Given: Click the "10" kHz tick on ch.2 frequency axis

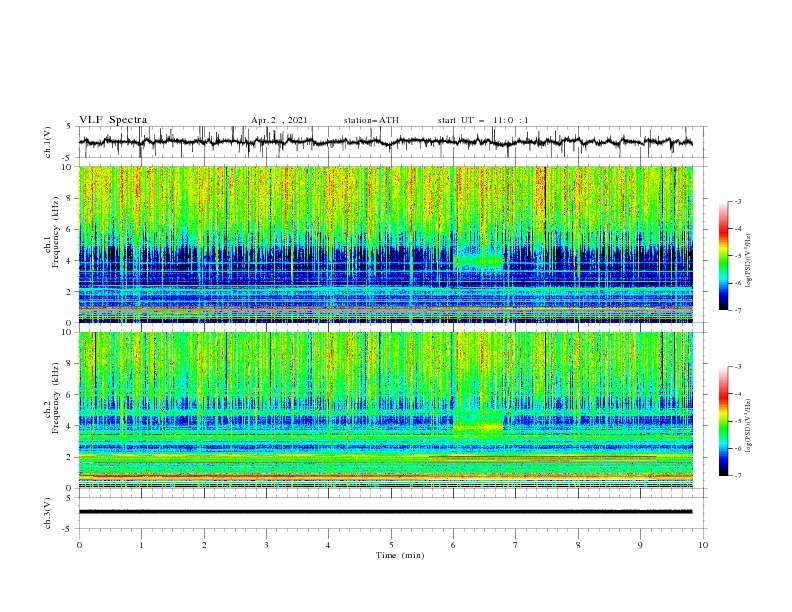Looking at the screenshot, I should (x=69, y=332).
